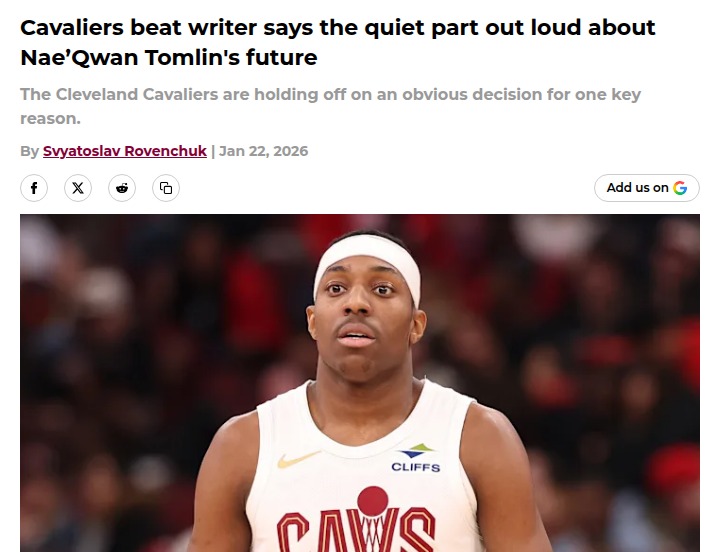Click the word By before author
The image size is (720, 552).
pyautogui.click(x=29, y=151)
